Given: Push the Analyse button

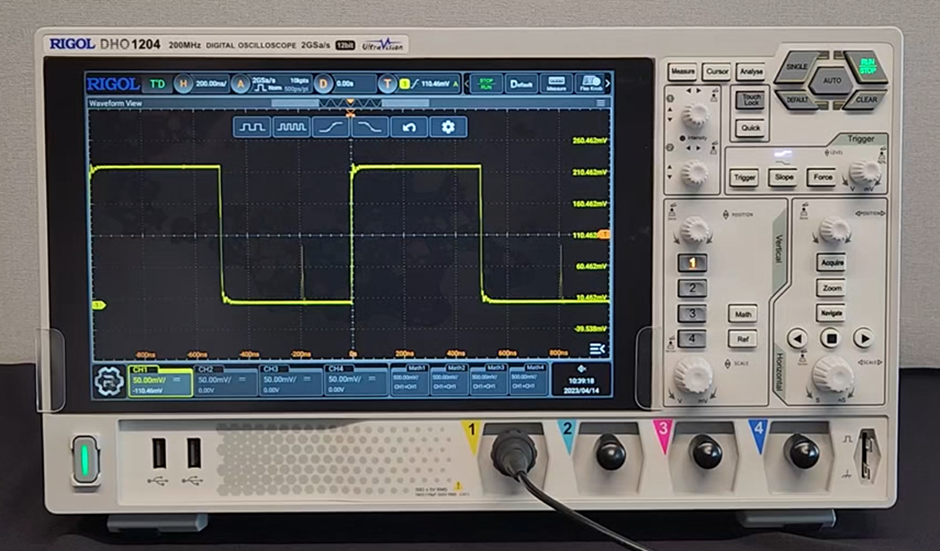Looking at the screenshot, I should [x=751, y=72].
